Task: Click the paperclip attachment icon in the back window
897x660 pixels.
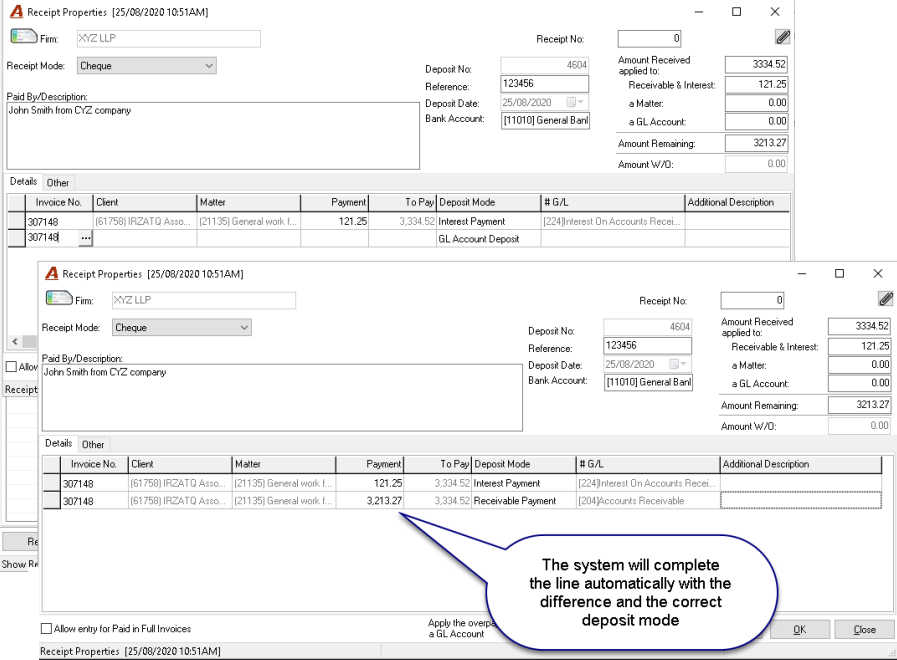Action: tap(783, 37)
